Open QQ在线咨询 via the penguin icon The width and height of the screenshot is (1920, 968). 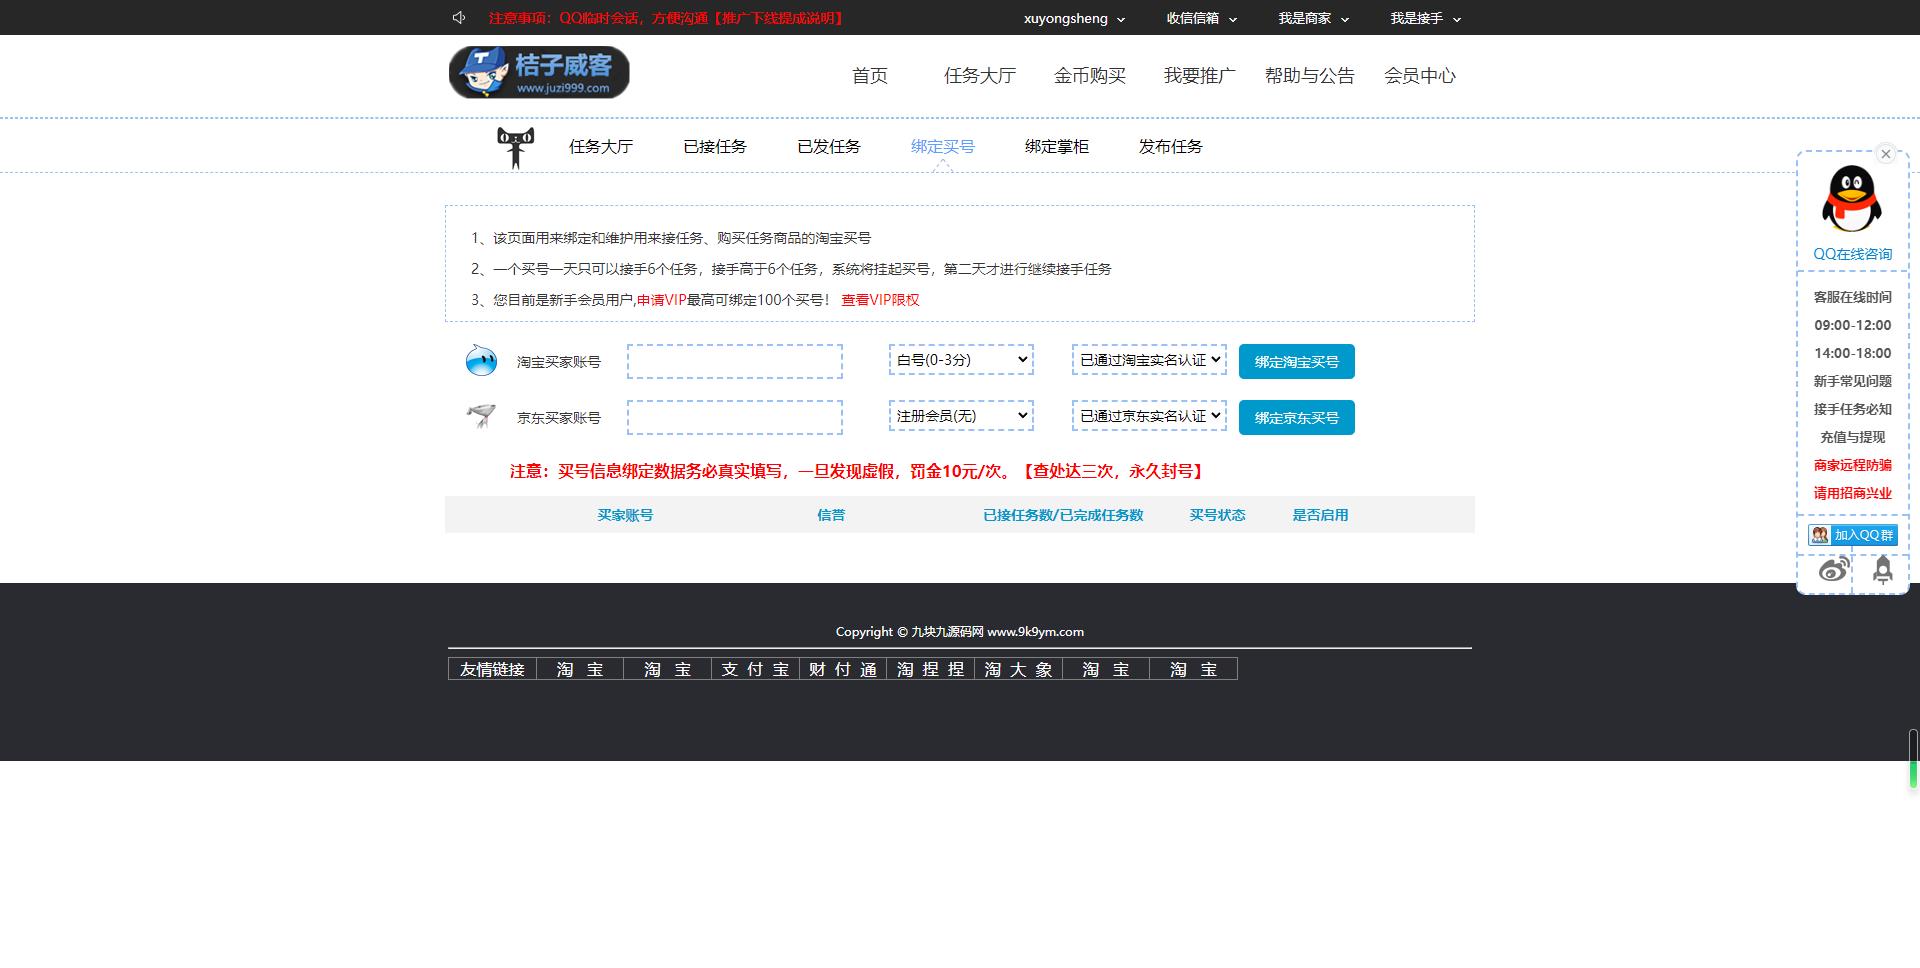[1851, 199]
